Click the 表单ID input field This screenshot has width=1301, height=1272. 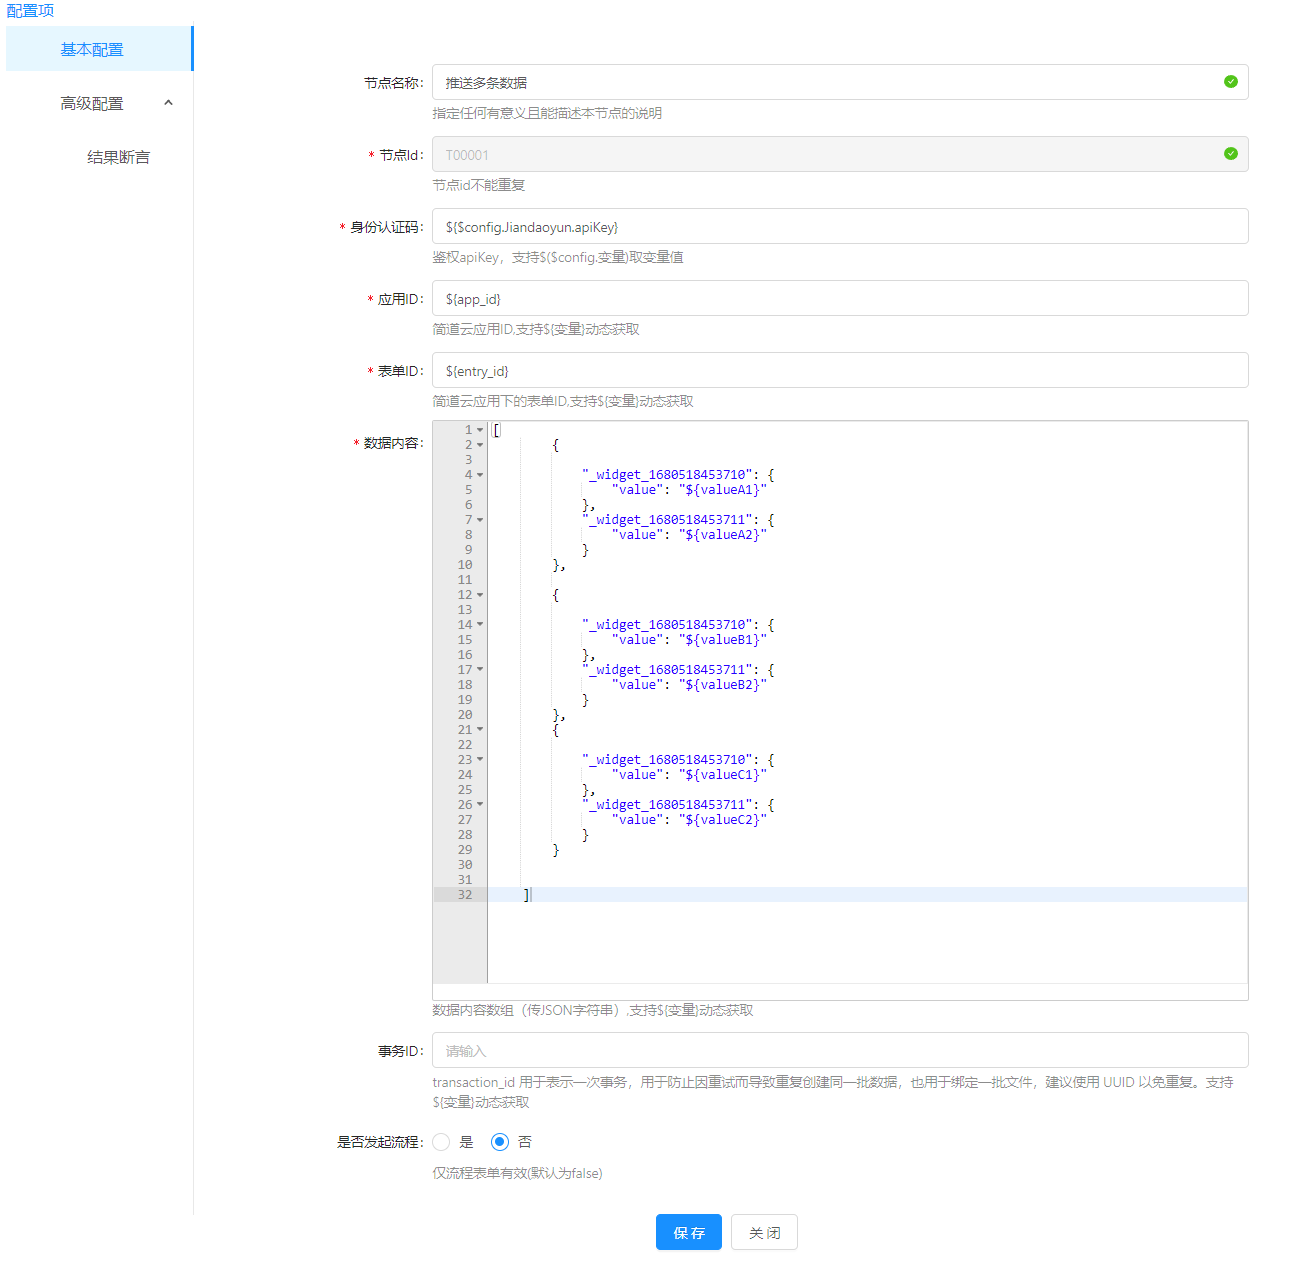coord(840,370)
